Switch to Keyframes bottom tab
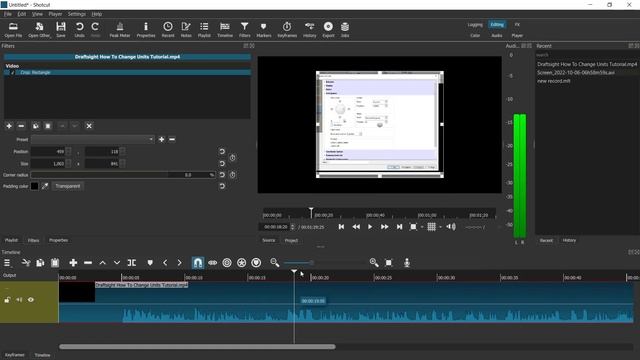640x360 pixels. coord(15,355)
